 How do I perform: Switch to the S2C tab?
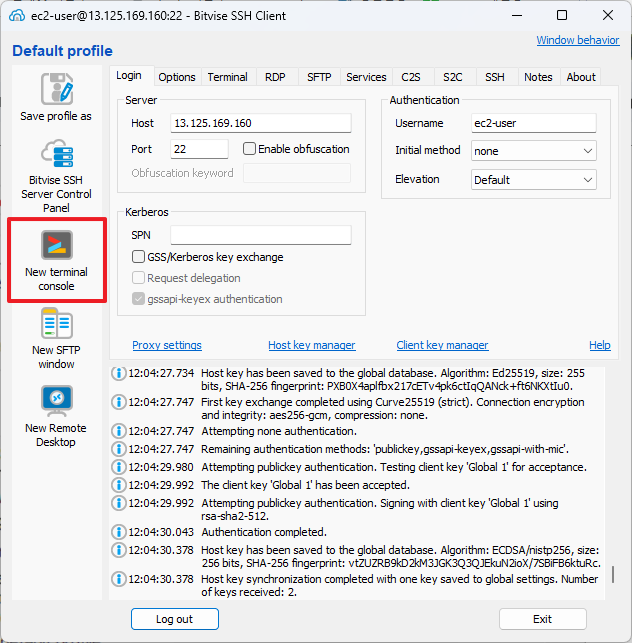tap(453, 77)
